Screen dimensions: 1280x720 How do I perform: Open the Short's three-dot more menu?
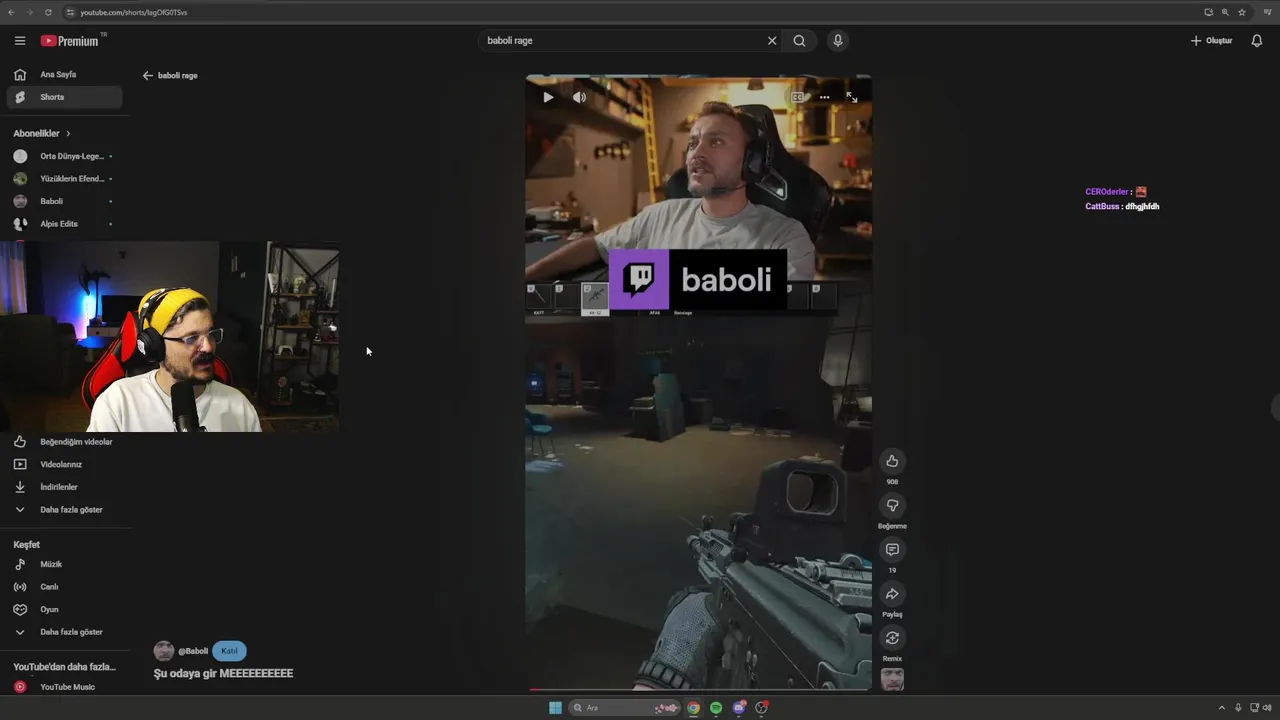824,97
